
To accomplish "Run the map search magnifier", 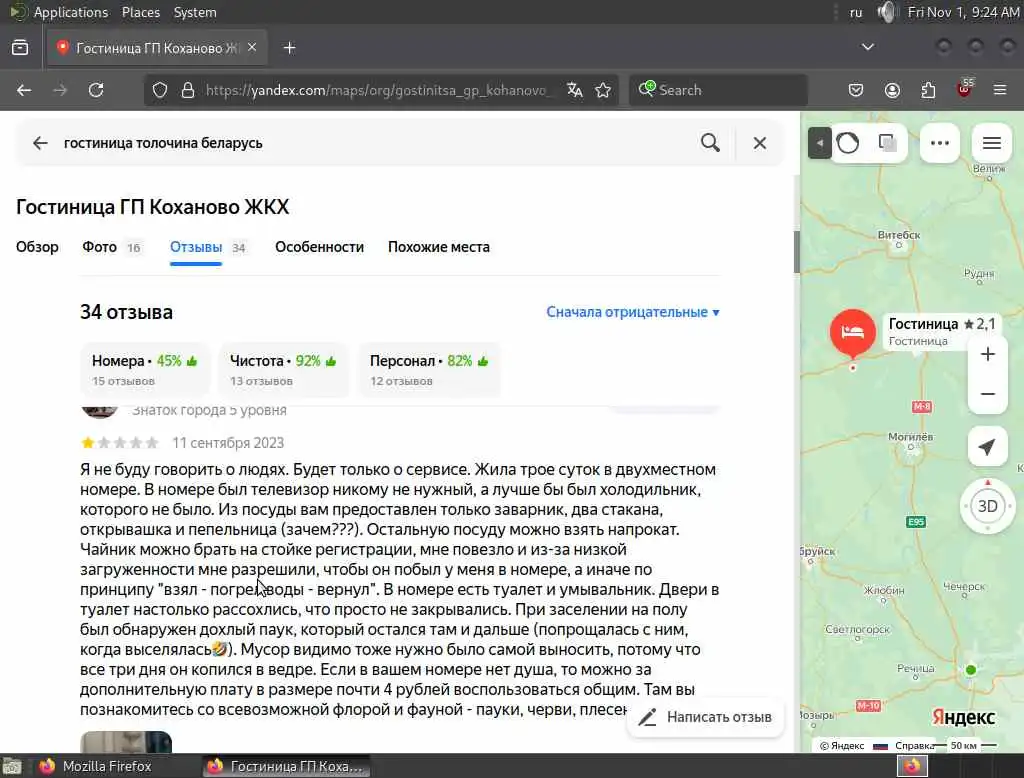I will tap(711, 143).
